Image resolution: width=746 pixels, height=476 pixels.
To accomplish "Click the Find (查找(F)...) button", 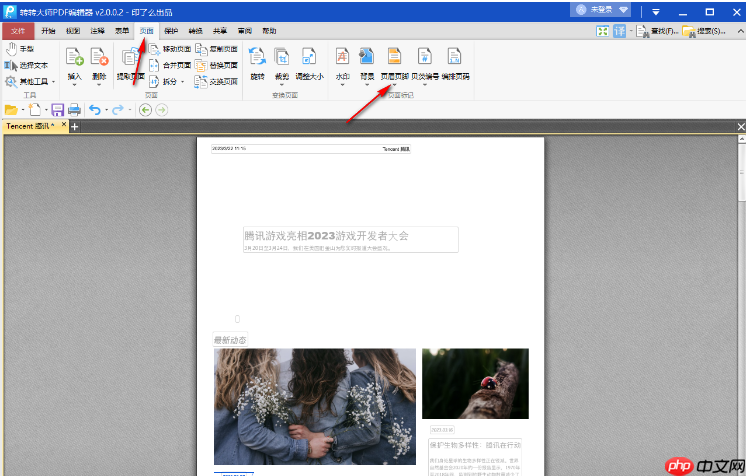I will click(658, 31).
